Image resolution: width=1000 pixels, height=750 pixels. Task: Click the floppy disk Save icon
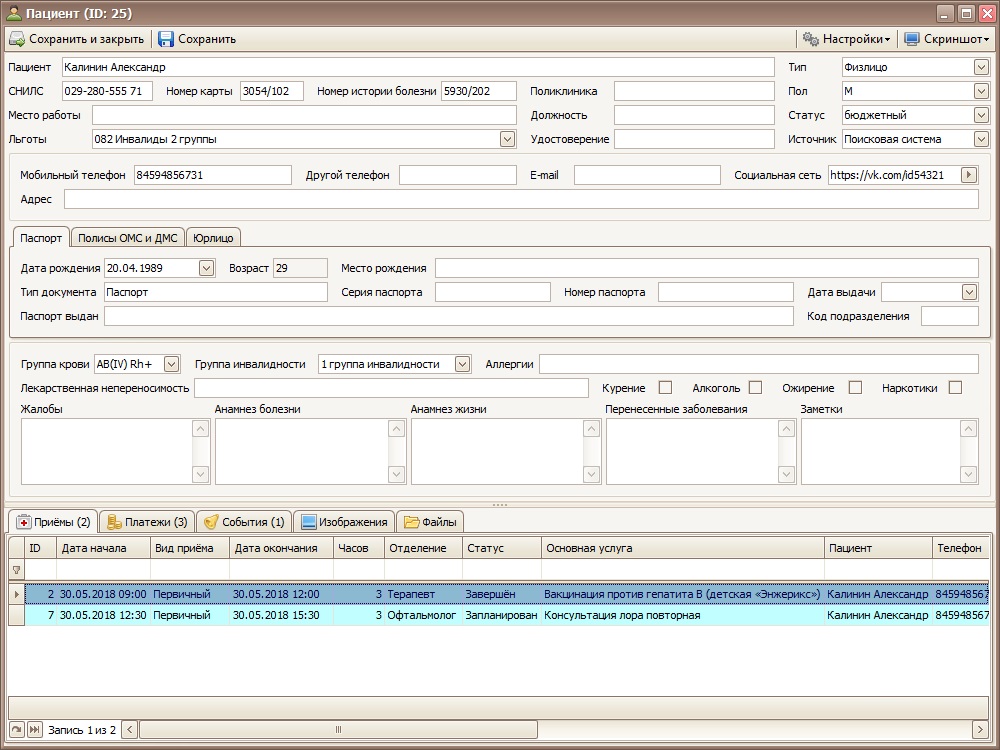pos(166,39)
